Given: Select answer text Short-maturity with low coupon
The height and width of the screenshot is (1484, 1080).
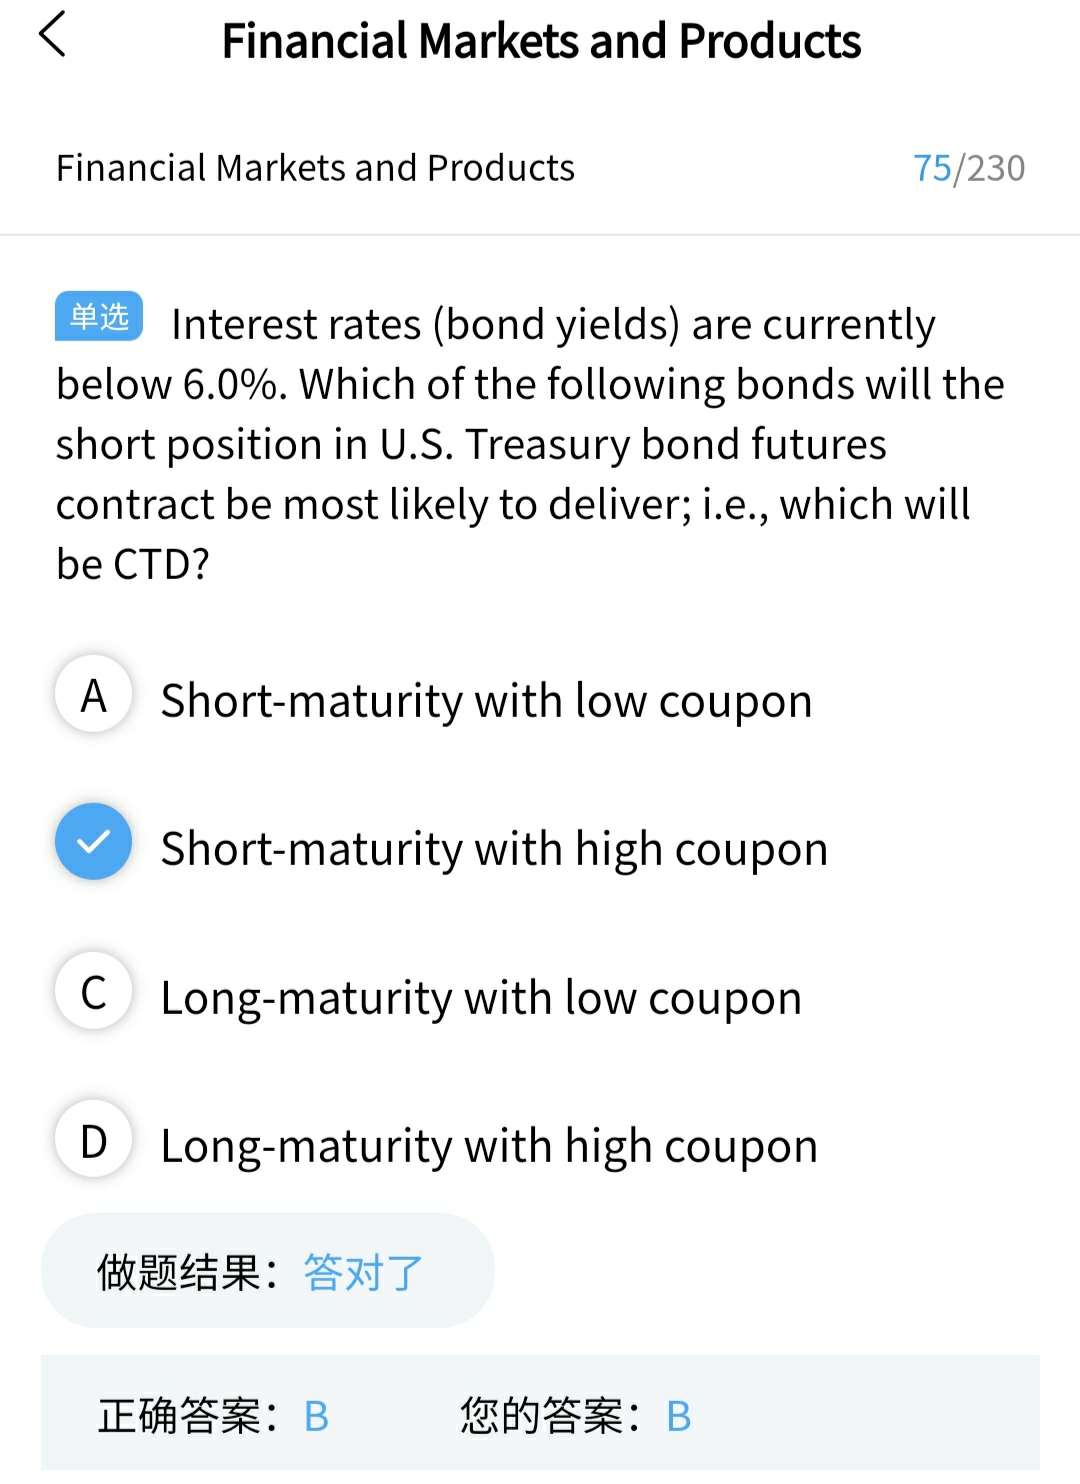Looking at the screenshot, I should pyautogui.click(x=486, y=701).
